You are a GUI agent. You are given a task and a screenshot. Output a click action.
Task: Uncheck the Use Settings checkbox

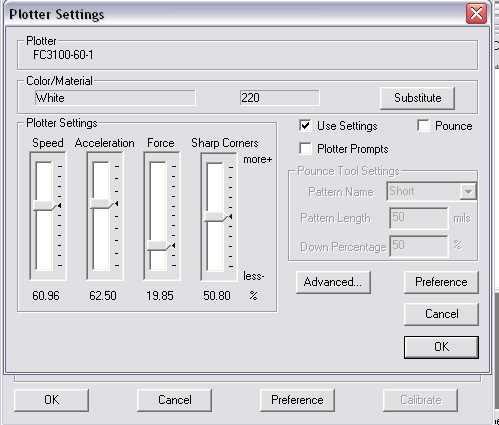(x=305, y=126)
